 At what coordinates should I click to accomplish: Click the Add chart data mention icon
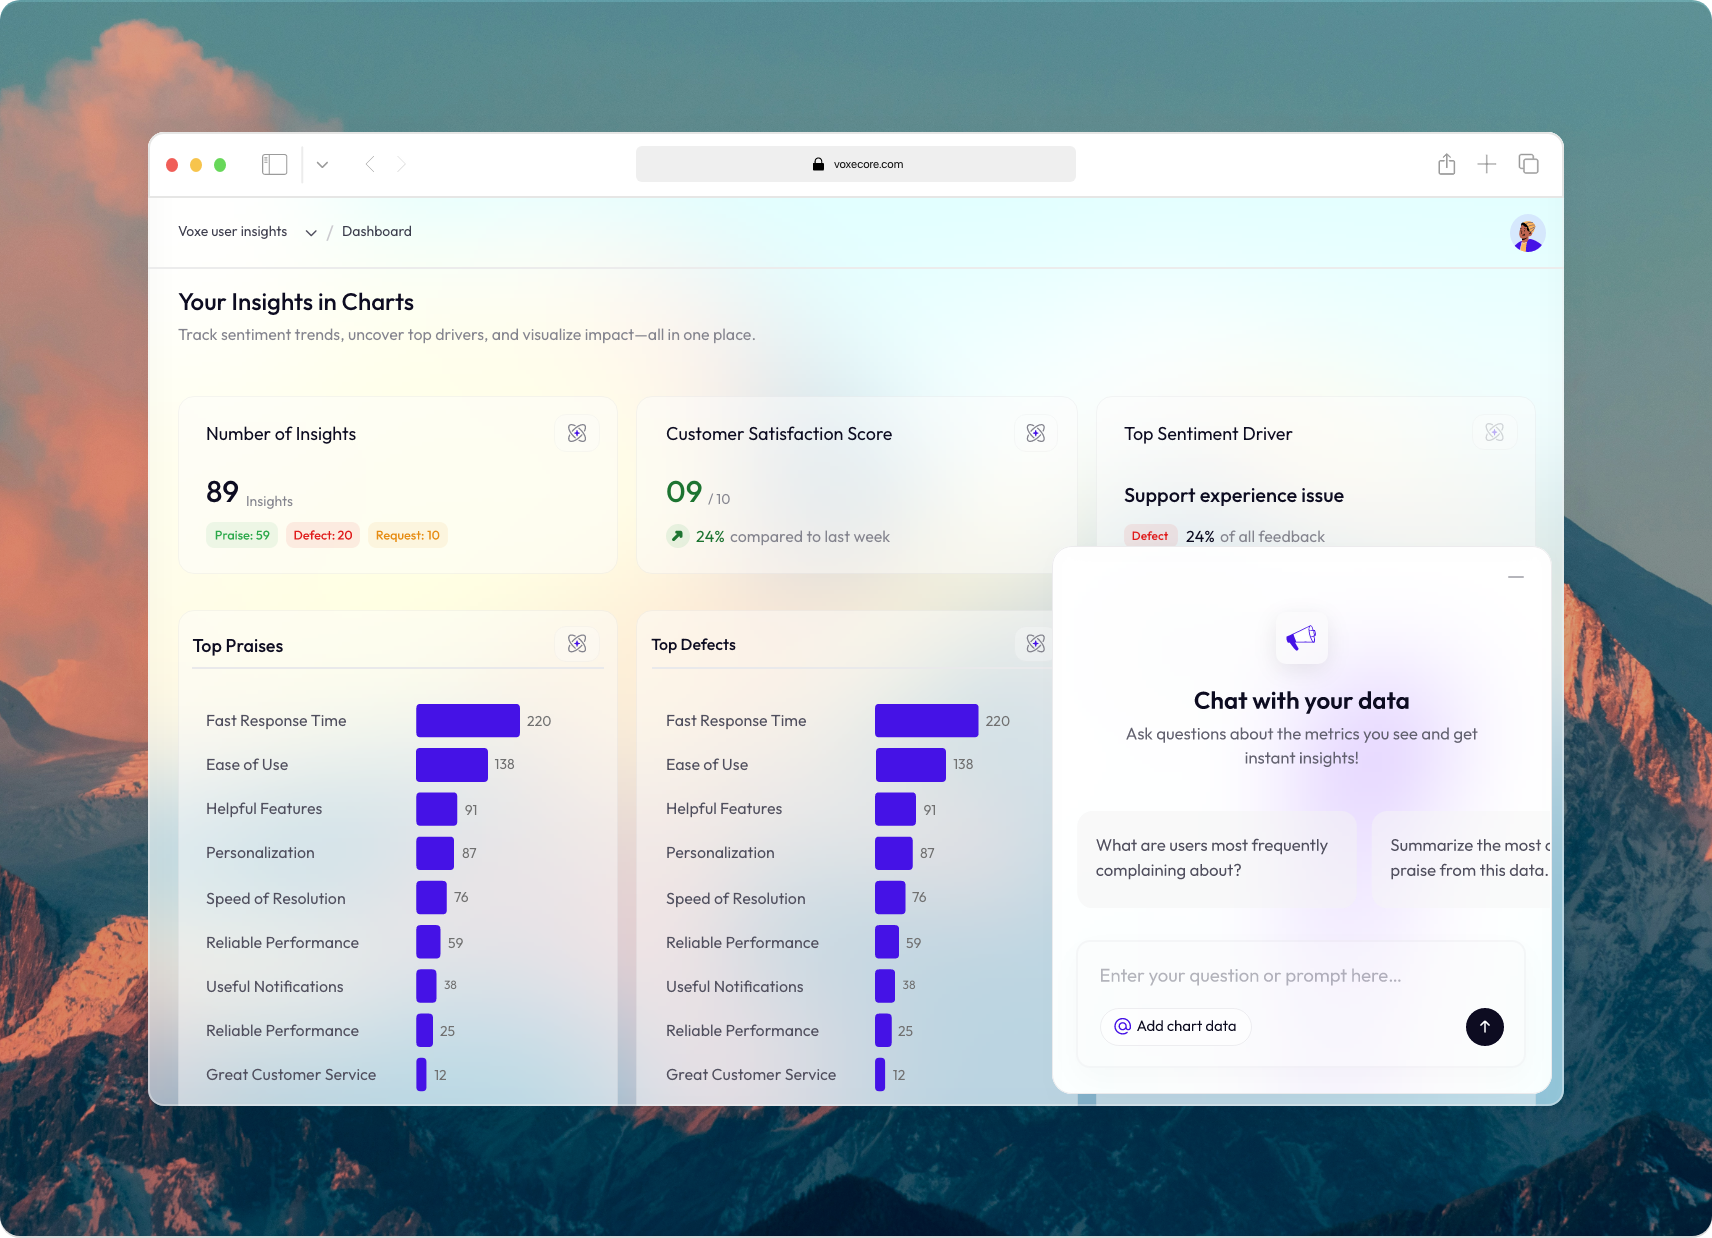(x=1123, y=1026)
